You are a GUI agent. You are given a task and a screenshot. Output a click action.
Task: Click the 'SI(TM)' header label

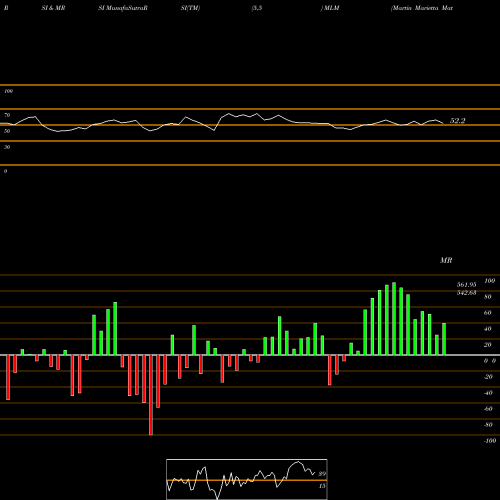point(190,8)
